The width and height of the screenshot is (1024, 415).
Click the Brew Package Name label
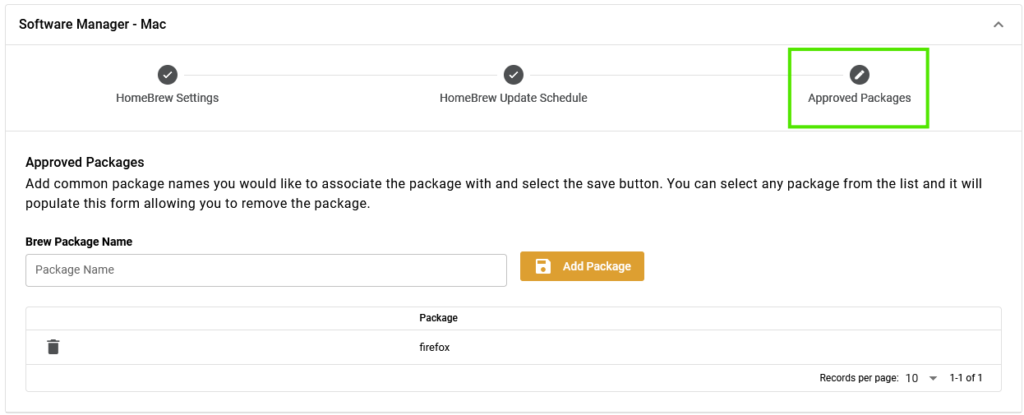pos(79,242)
